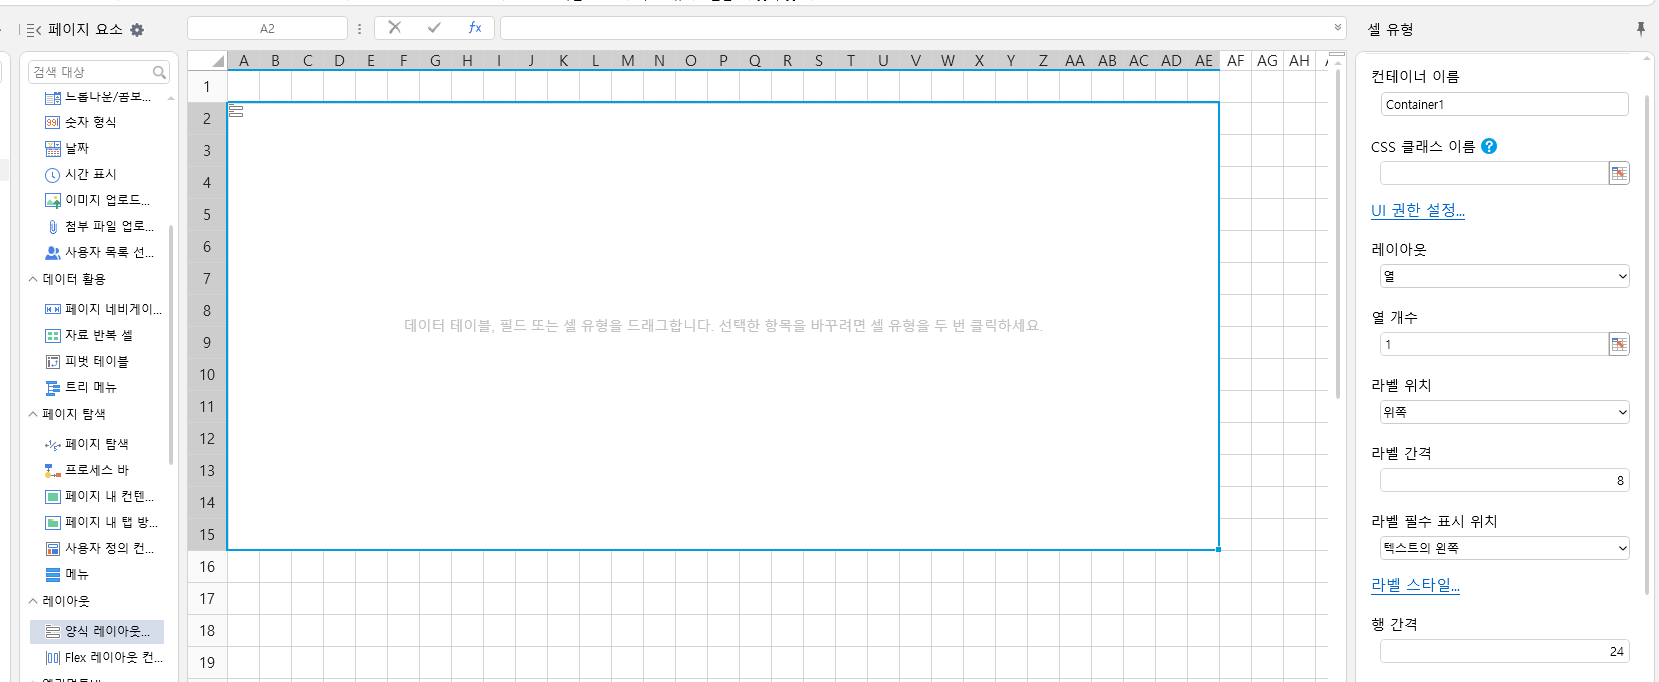1659x682 pixels.
Task: Confirm formula entry with checkmark icon
Action: 434,28
